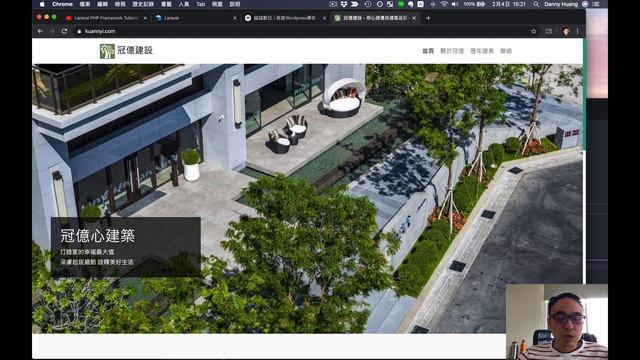The image size is (640, 360).
Task: Open the Chrome profile avatar
Action: 566,31
